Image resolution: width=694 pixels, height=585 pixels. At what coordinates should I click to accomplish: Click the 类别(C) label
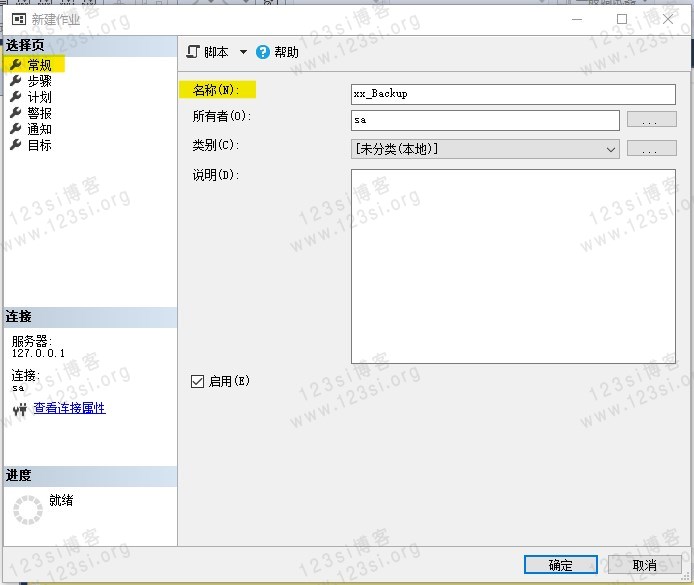pos(216,145)
